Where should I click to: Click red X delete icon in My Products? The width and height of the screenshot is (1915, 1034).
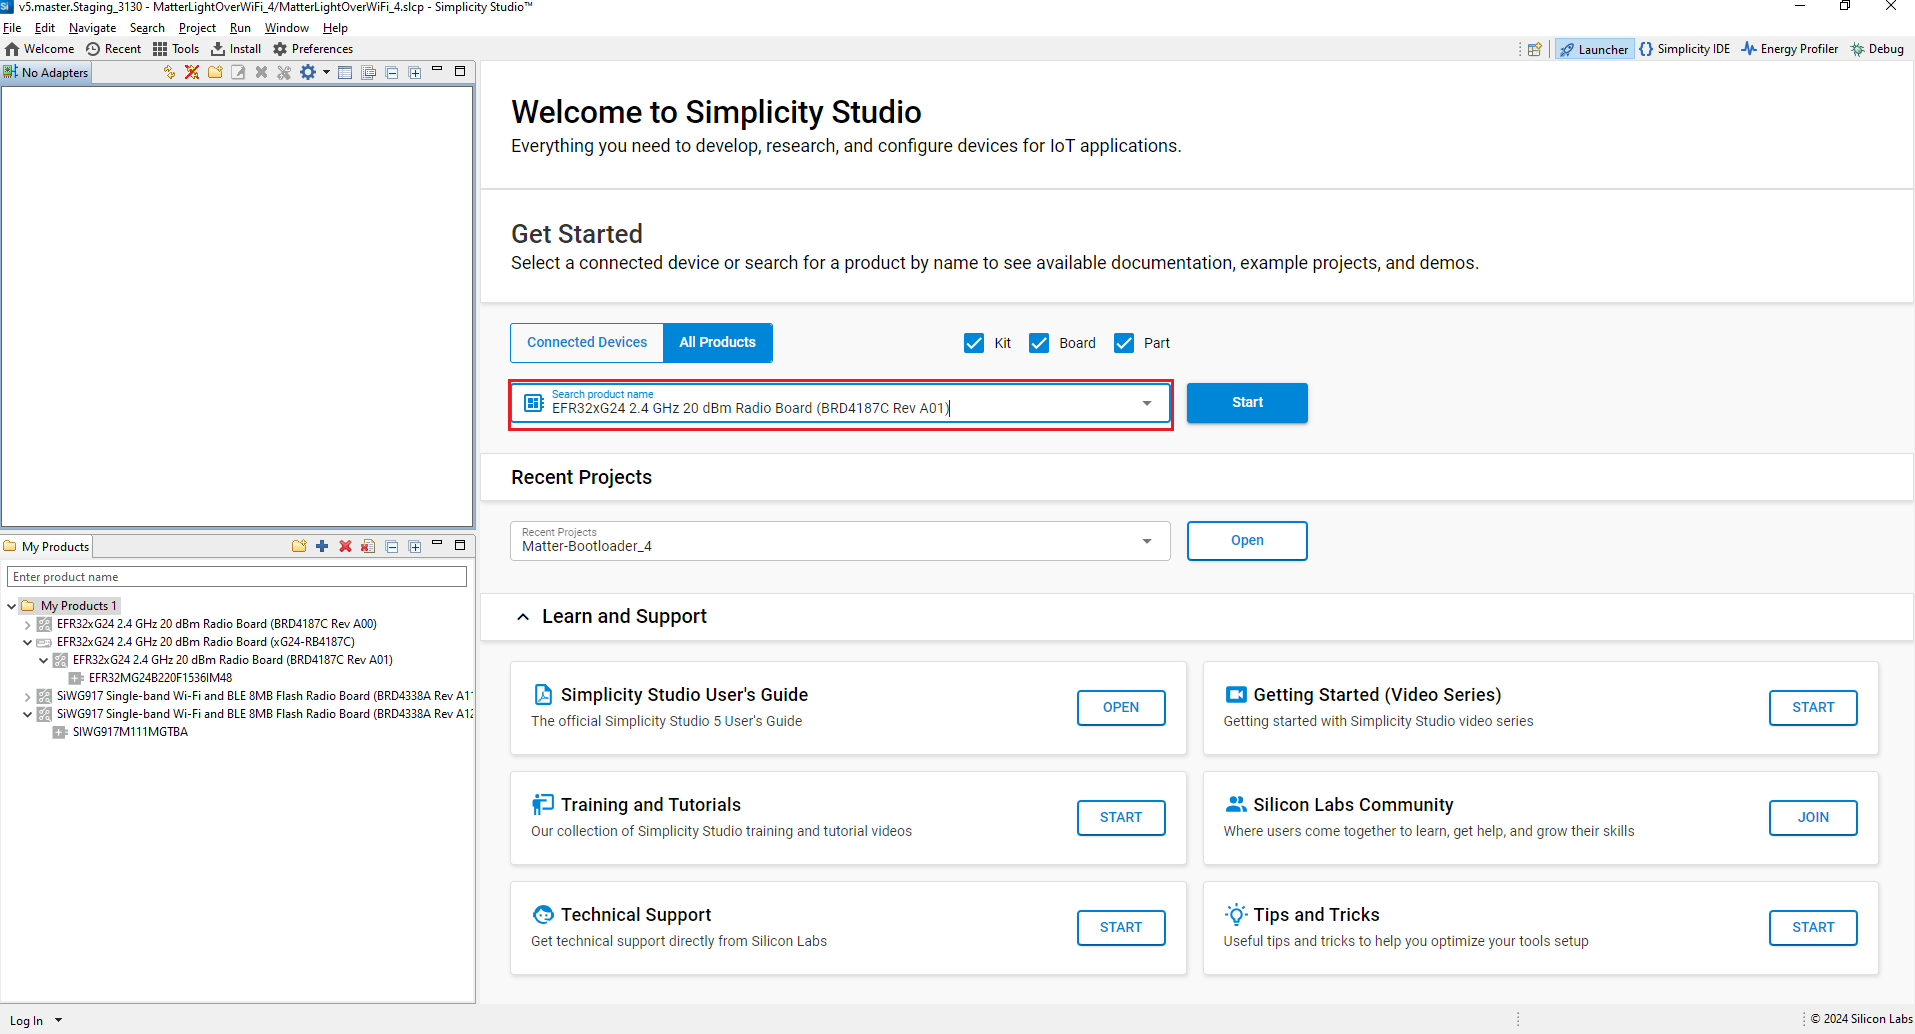(345, 546)
